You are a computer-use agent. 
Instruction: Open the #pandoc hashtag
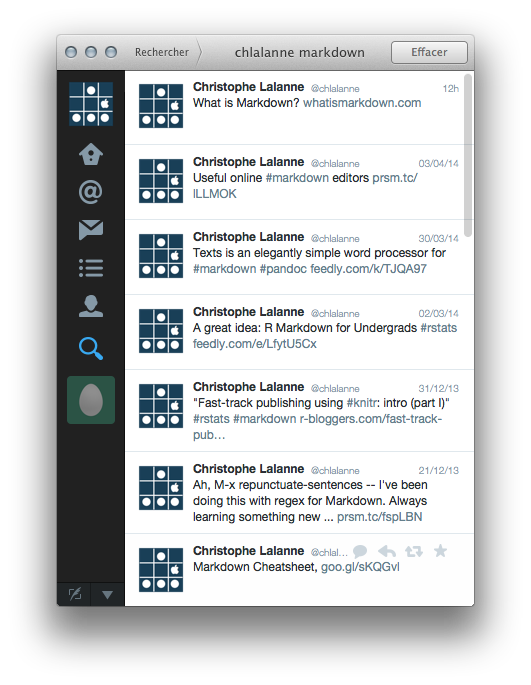[x=283, y=269]
